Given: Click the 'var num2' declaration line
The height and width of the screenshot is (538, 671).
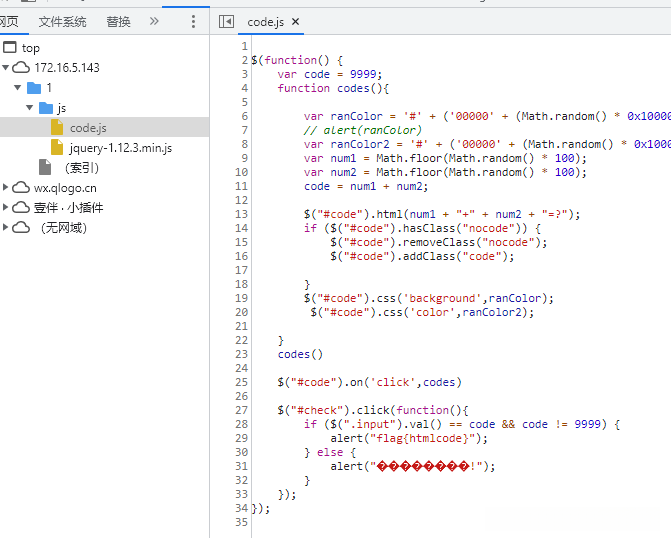Looking at the screenshot, I should coord(445,172).
